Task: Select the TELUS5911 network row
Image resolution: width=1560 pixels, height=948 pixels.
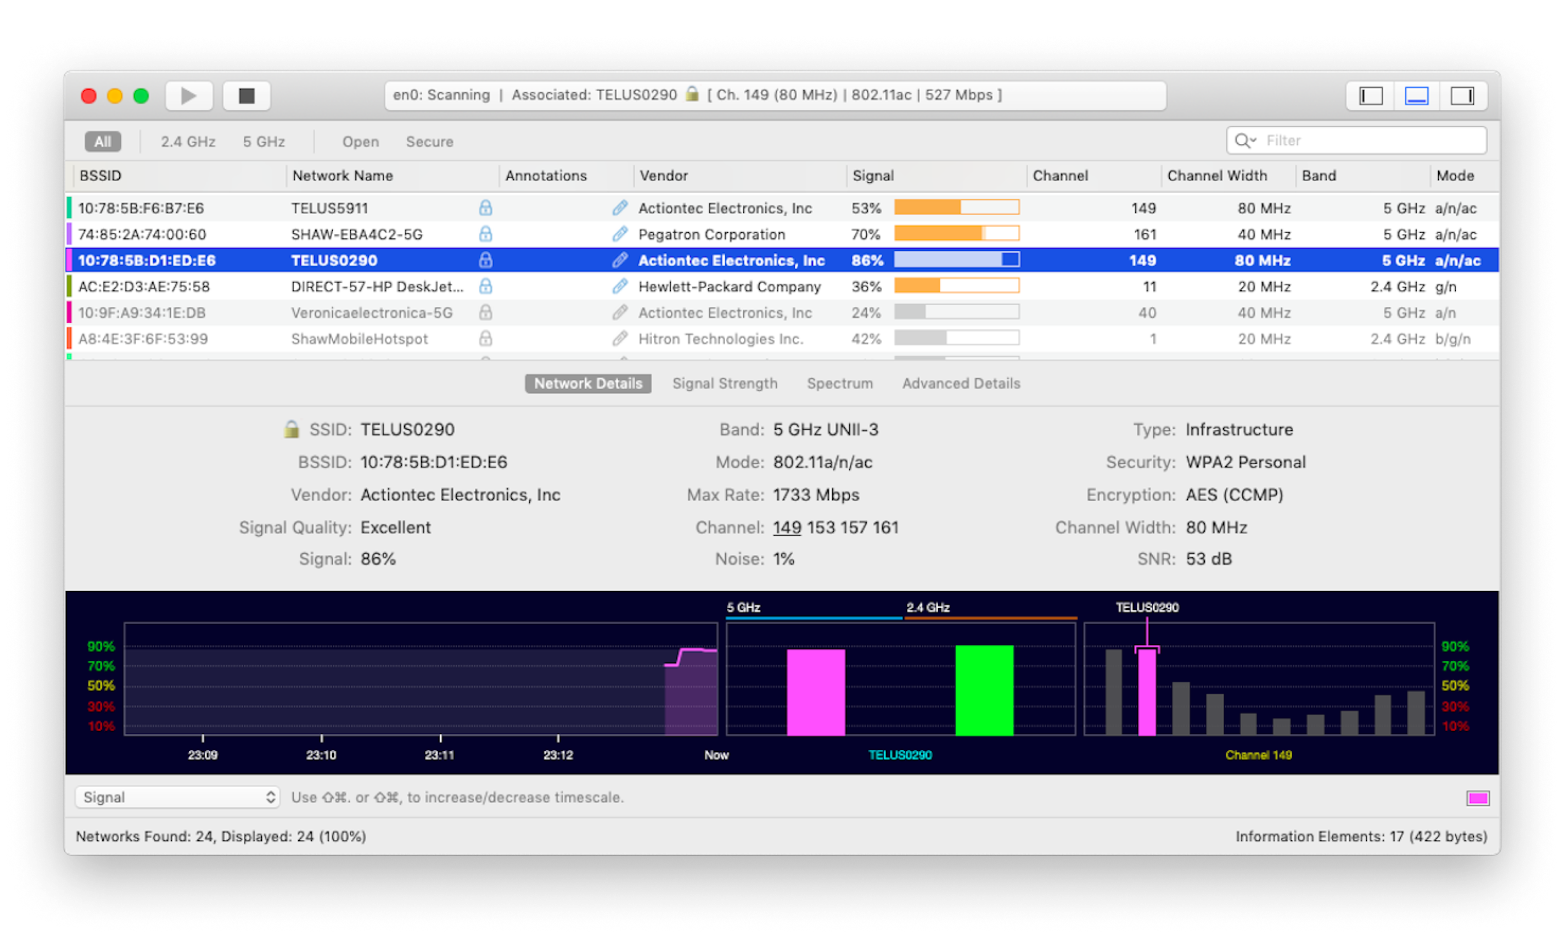Action: (x=782, y=208)
